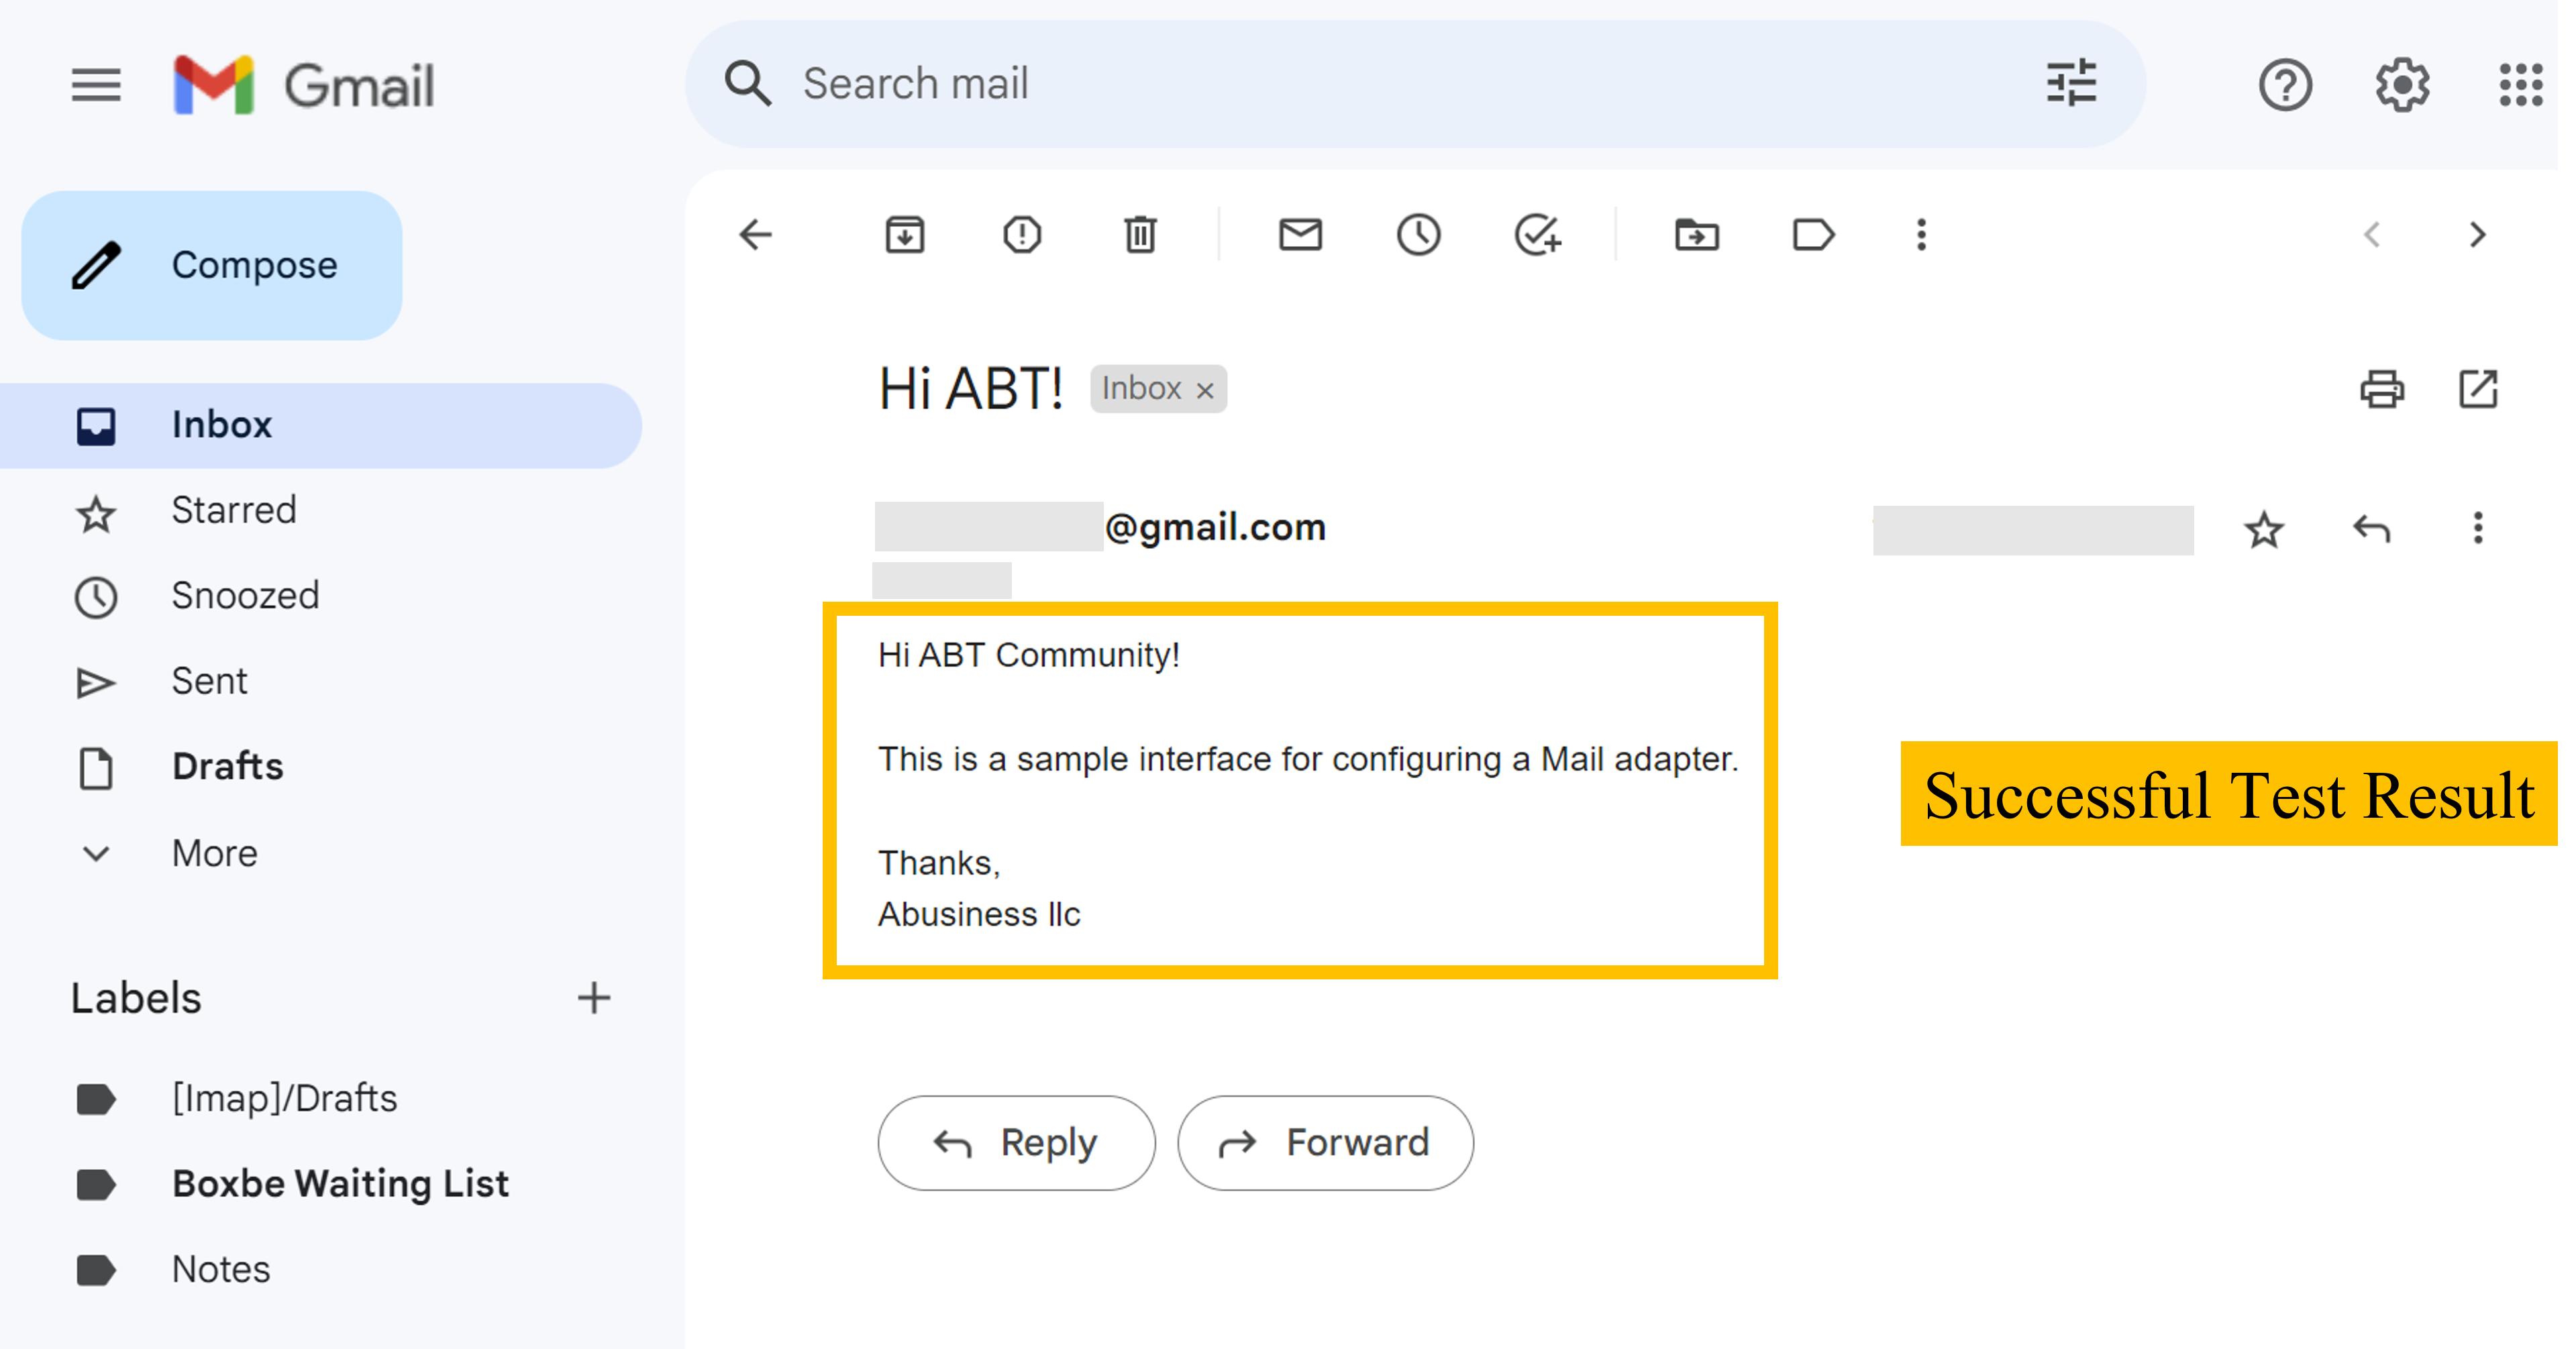Add this email to Tasks

tap(1537, 235)
